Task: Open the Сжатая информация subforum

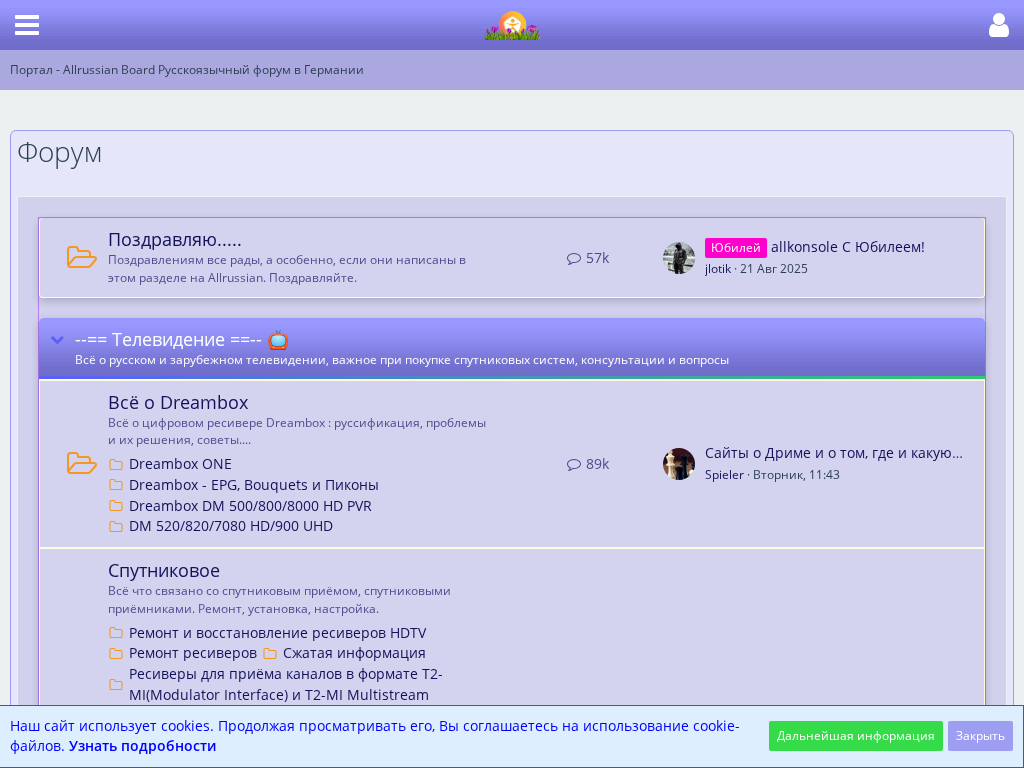Action: click(x=354, y=653)
